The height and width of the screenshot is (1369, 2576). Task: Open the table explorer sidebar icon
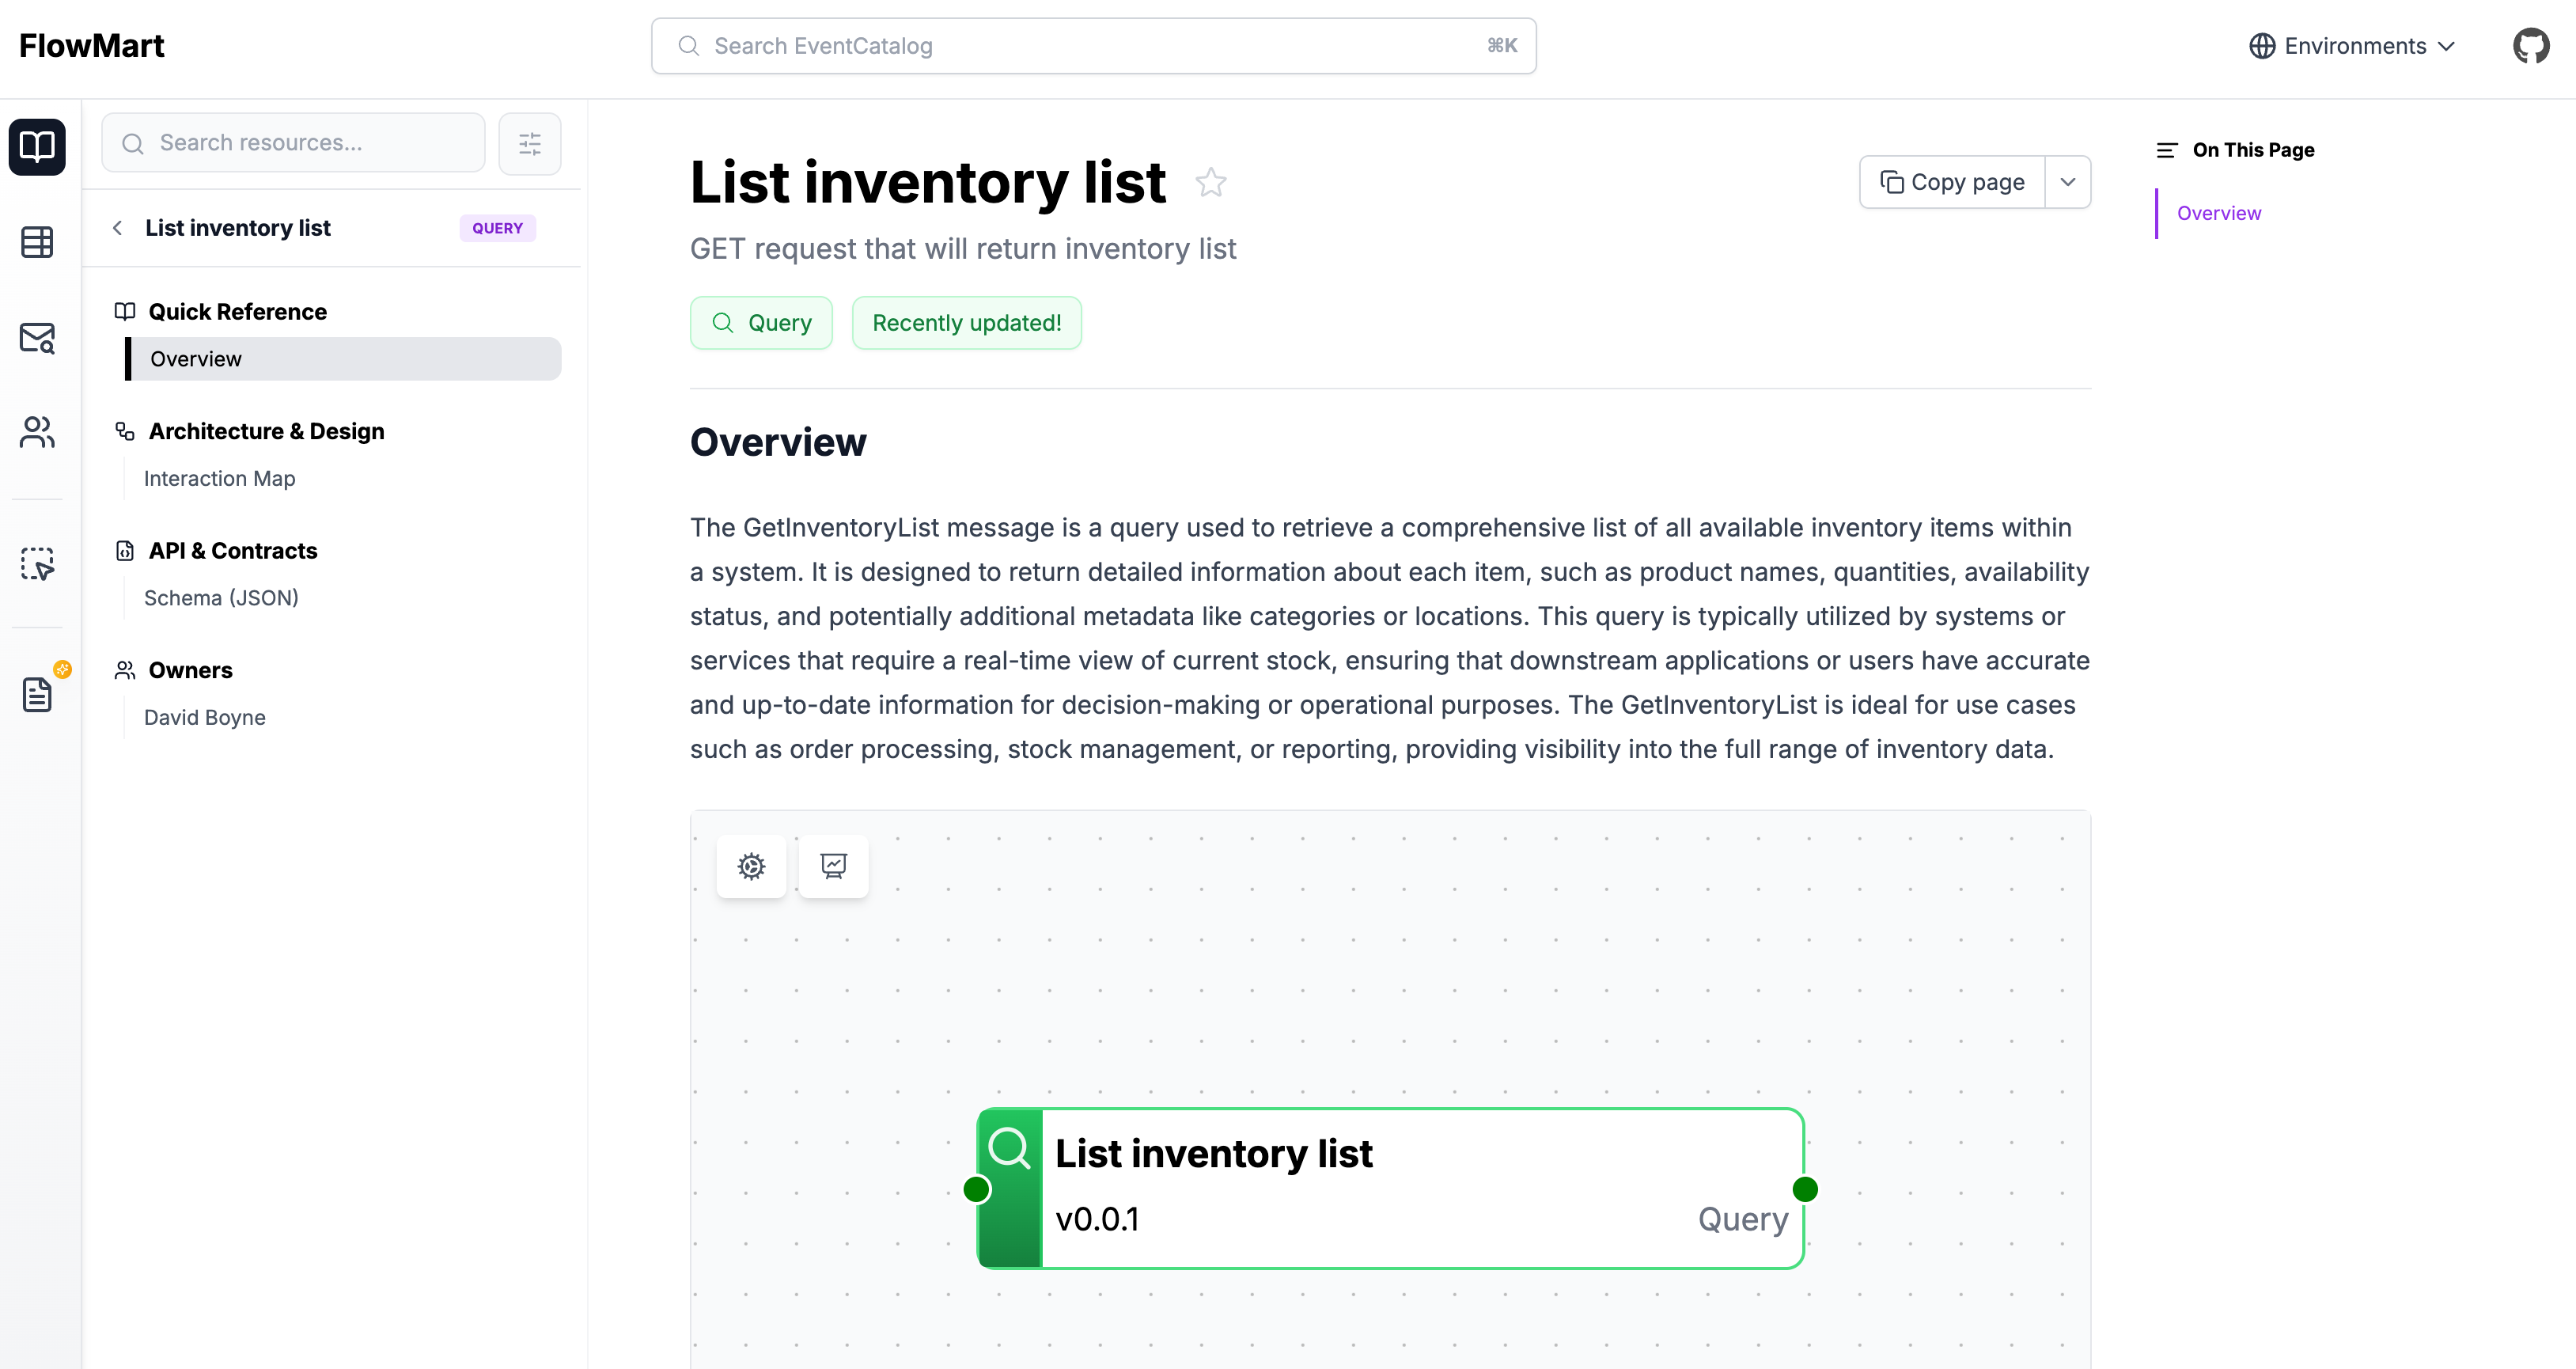click(37, 242)
